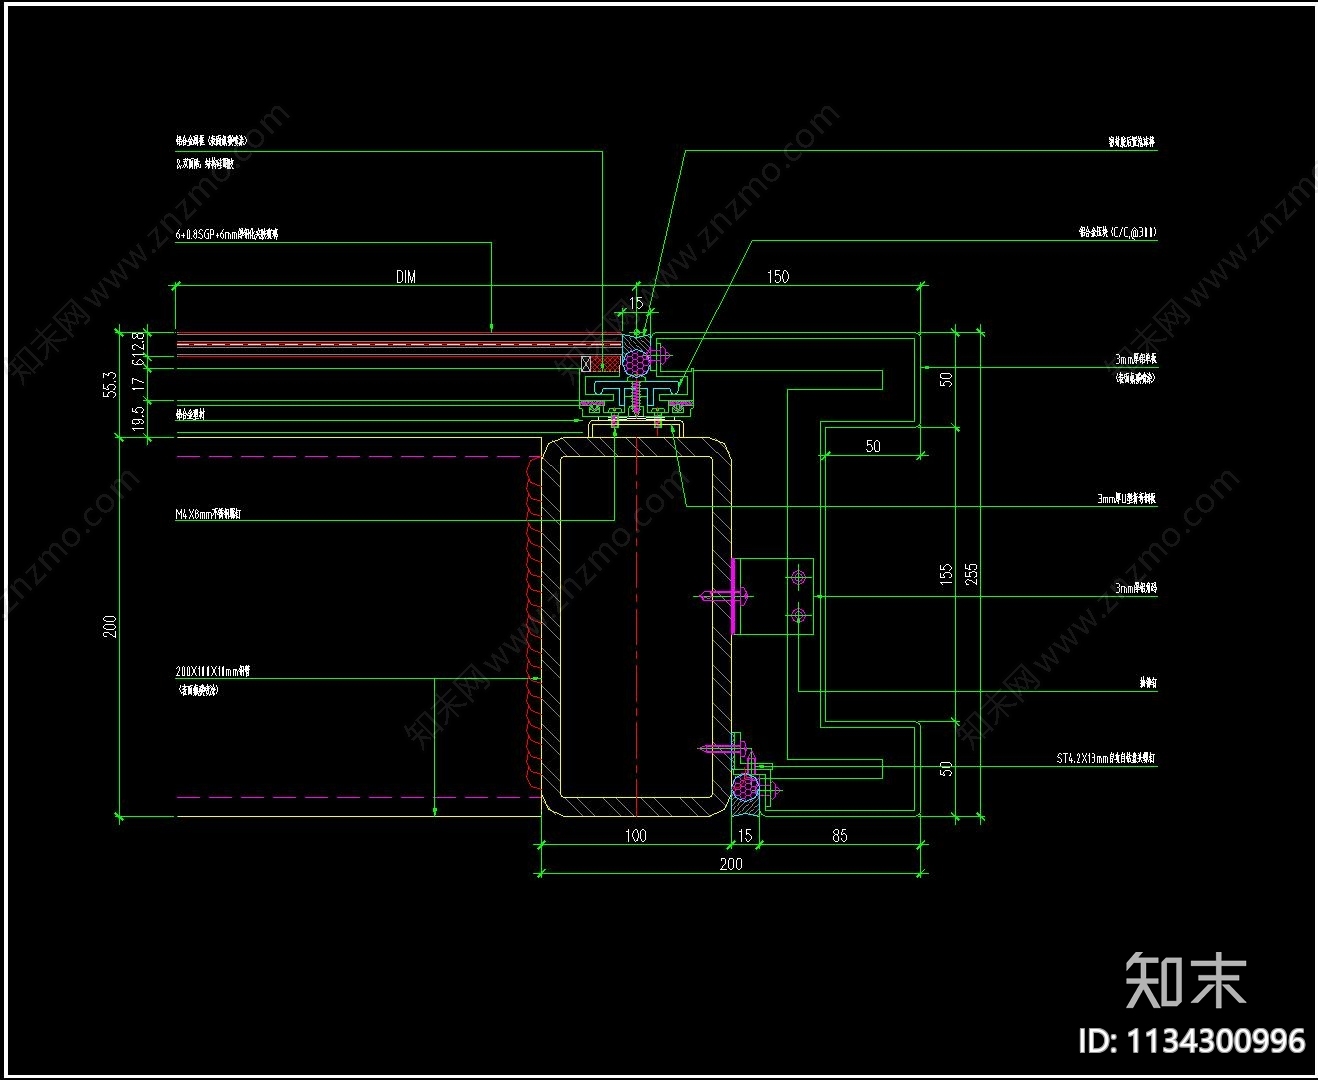Click the 6+0.8SGP+6mm glass annotation
Screen dimensions: 1318x1080
pos(227,234)
